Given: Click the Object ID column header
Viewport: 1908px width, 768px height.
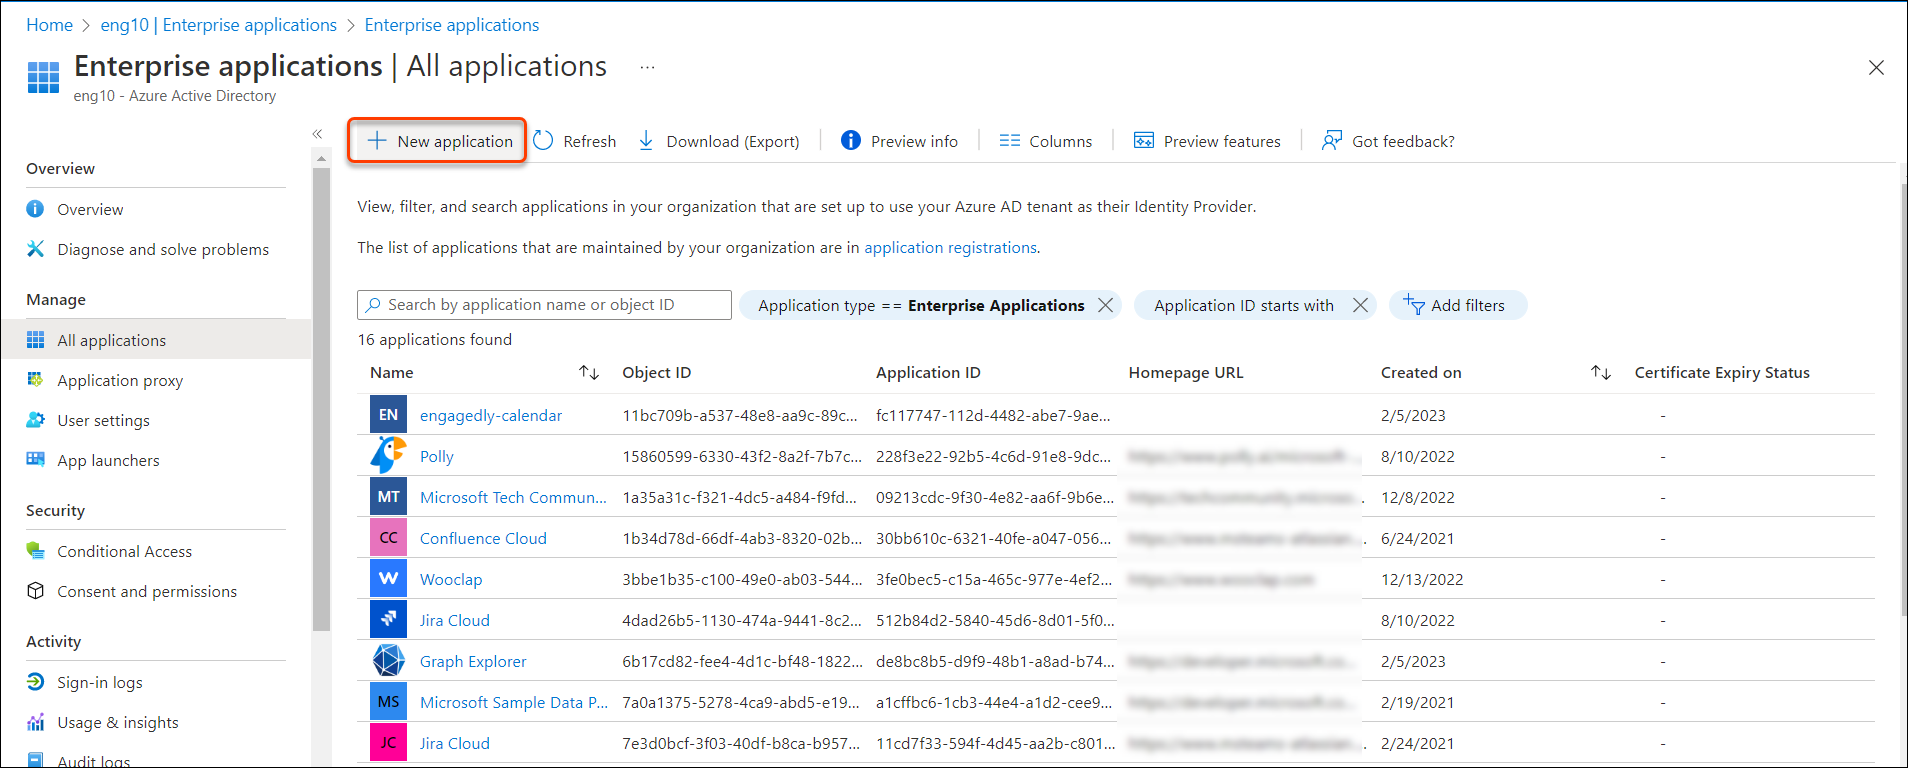Looking at the screenshot, I should pos(656,372).
